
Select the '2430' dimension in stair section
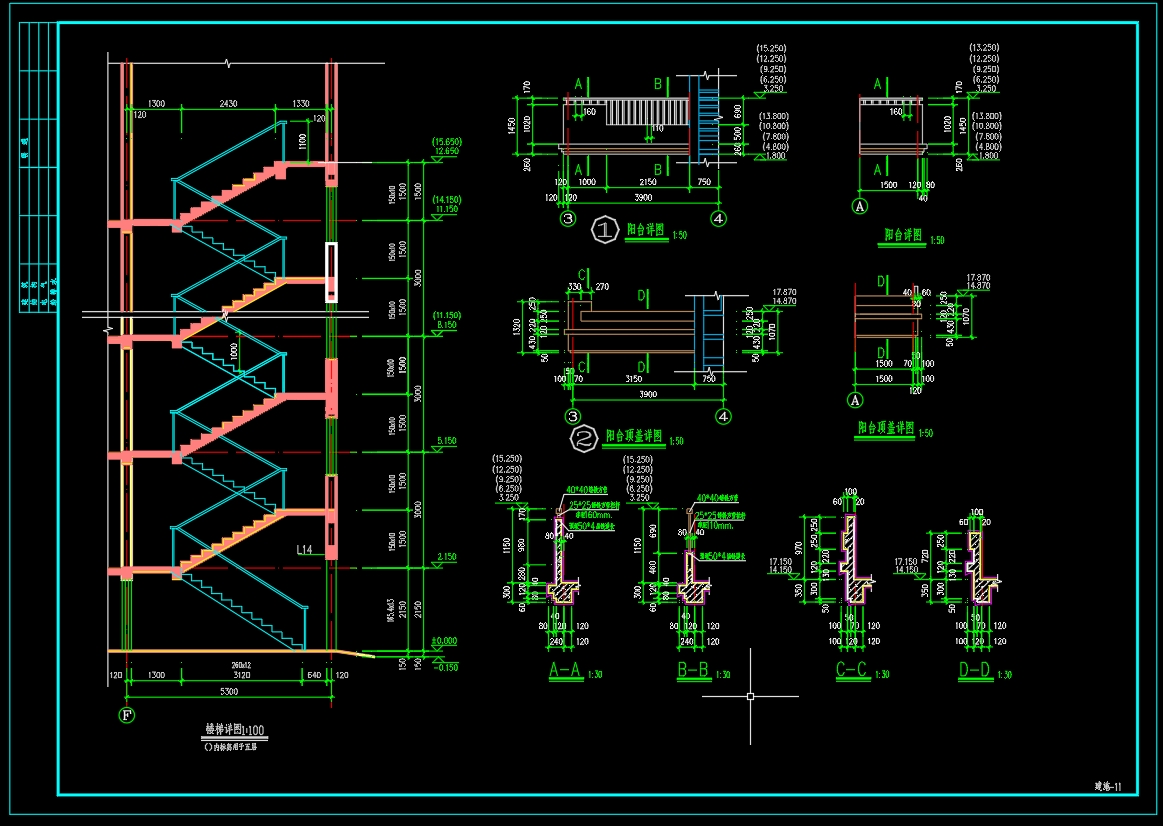tap(228, 104)
